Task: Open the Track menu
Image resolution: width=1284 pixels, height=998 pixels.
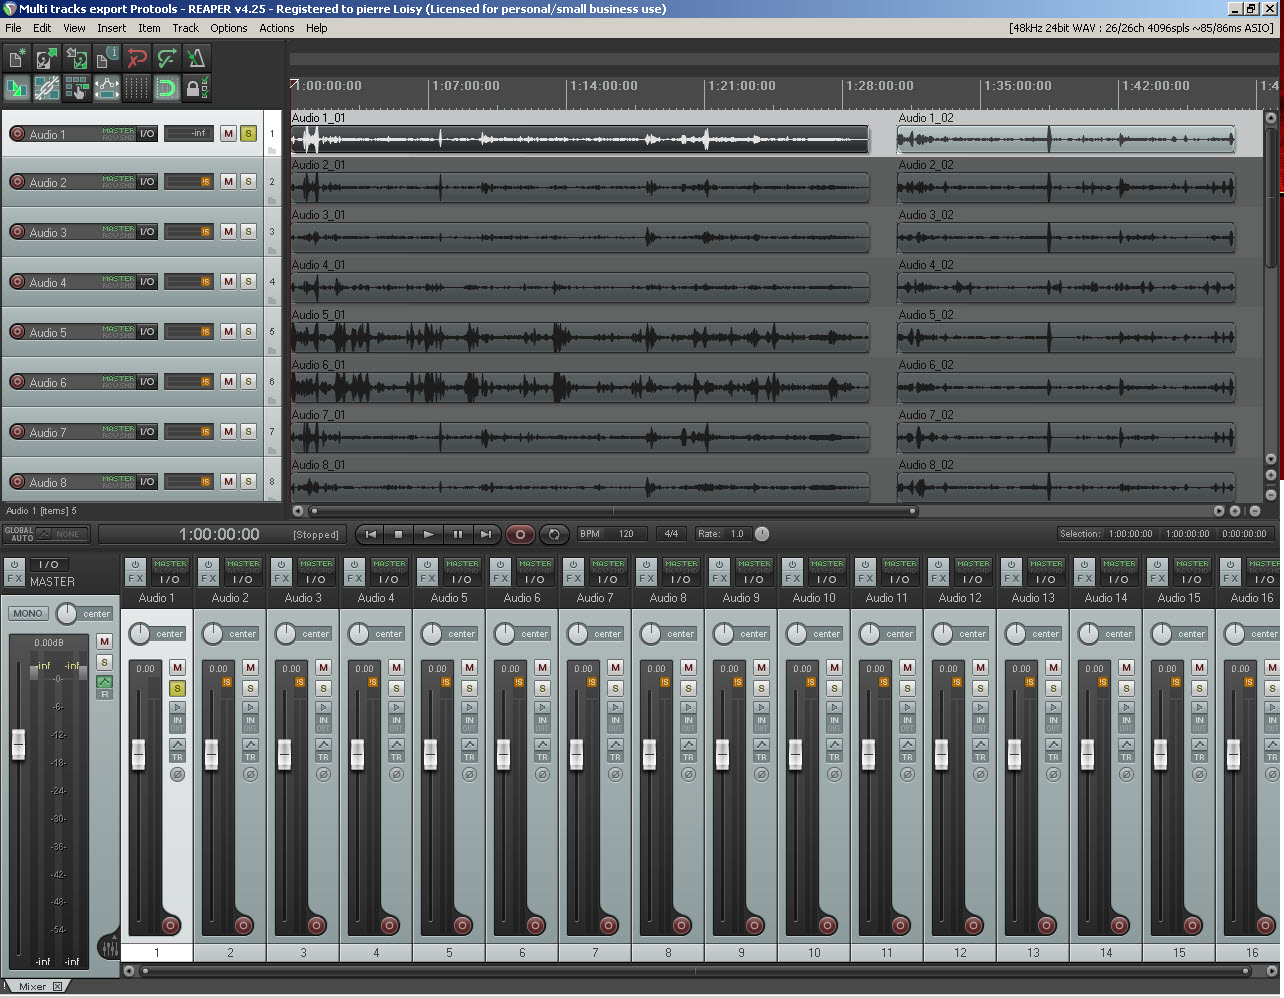Action: [x=185, y=28]
